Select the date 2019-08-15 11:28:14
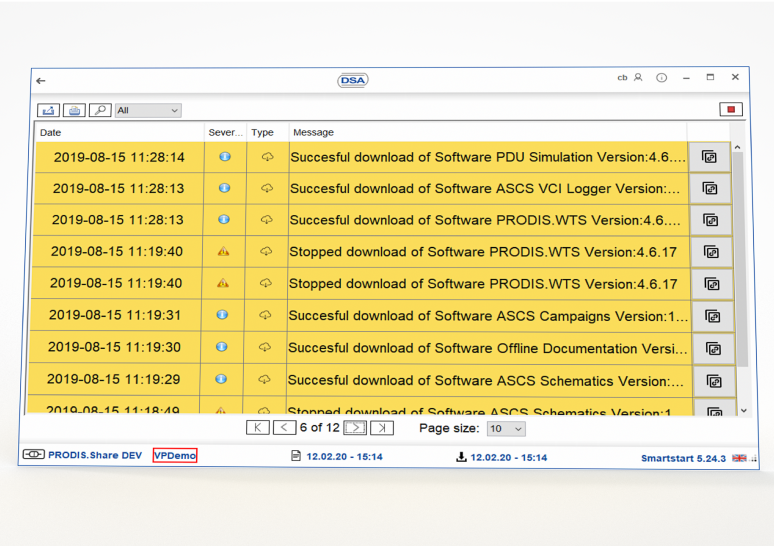Screen dimensions: 774x546 pos(119,157)
